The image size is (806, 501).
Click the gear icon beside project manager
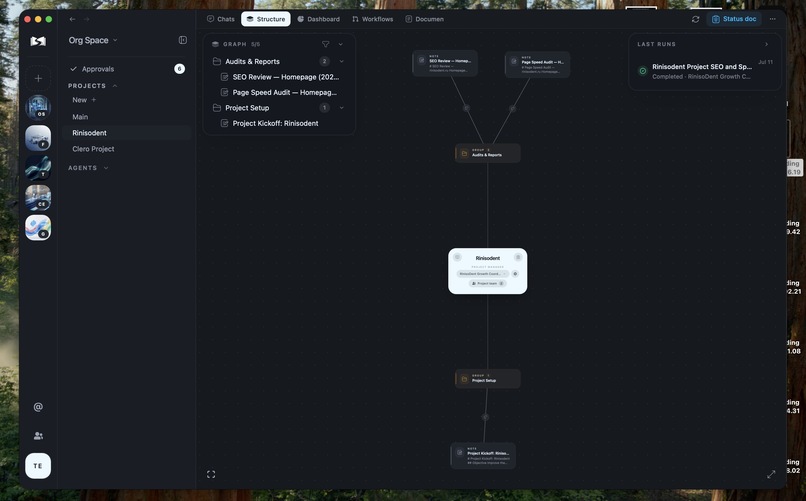pyautogui.click(x=515, y=274)
